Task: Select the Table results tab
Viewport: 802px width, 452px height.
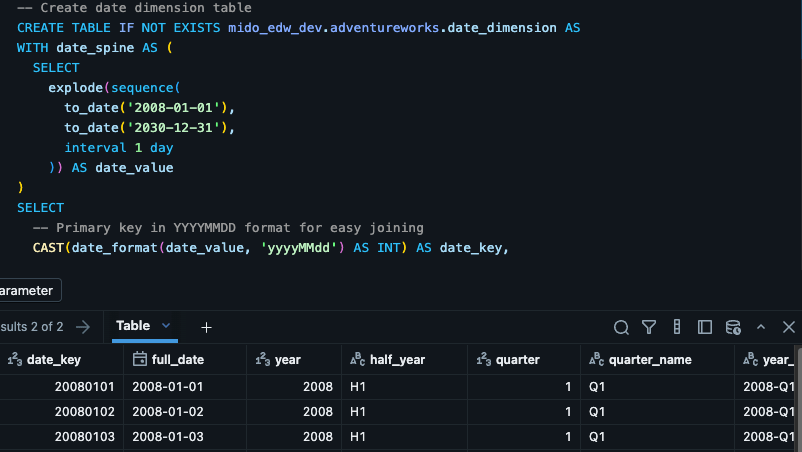Action: click(133, 326)
